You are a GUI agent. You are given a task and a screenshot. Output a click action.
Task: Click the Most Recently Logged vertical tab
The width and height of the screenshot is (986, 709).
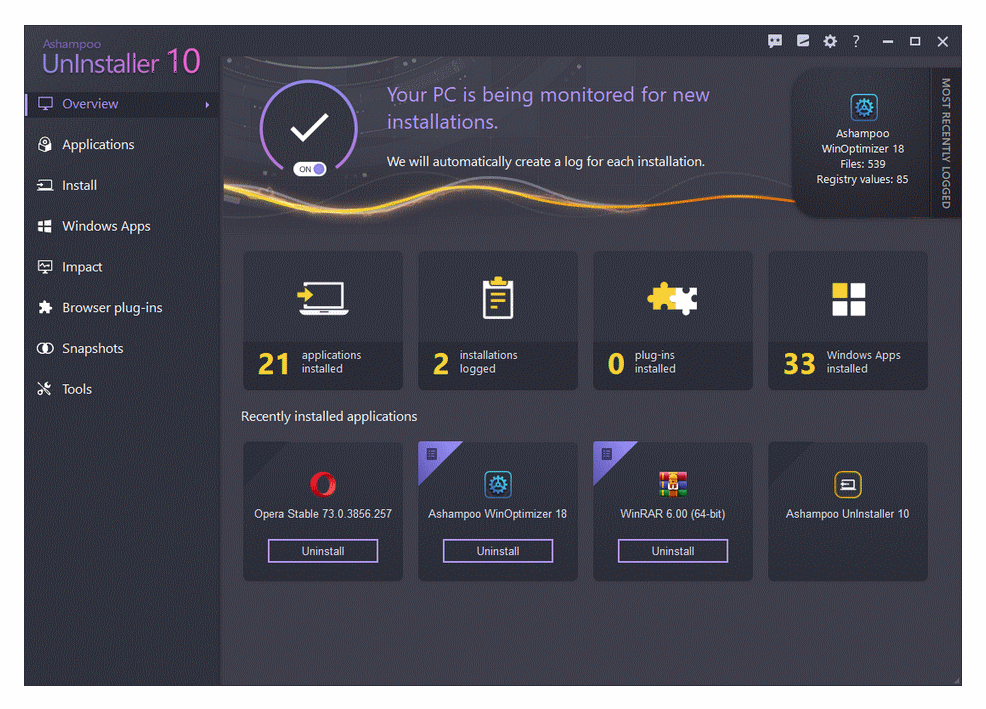(x=946, y=143)
